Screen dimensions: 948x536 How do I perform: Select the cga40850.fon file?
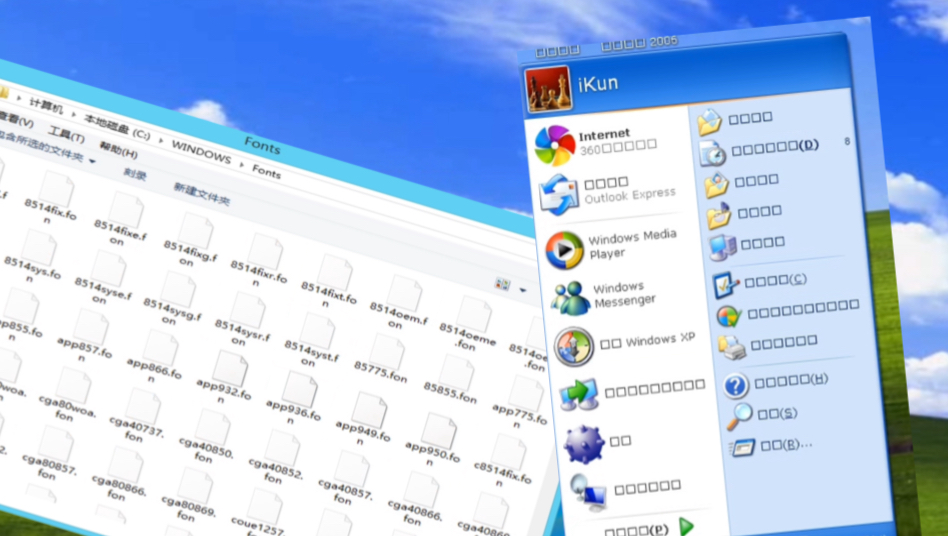206,438
